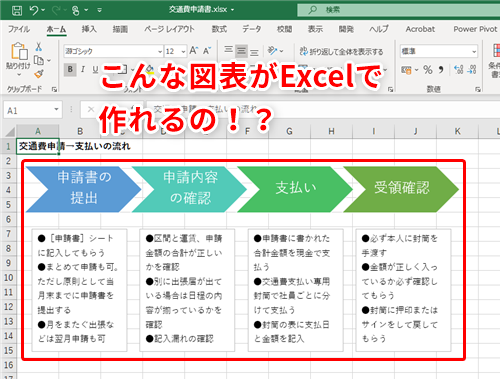Viewport: 500px width, 379px height.
Task: Click the 貼り付け paste clipboard icon
Action: [x=19, y=51]
